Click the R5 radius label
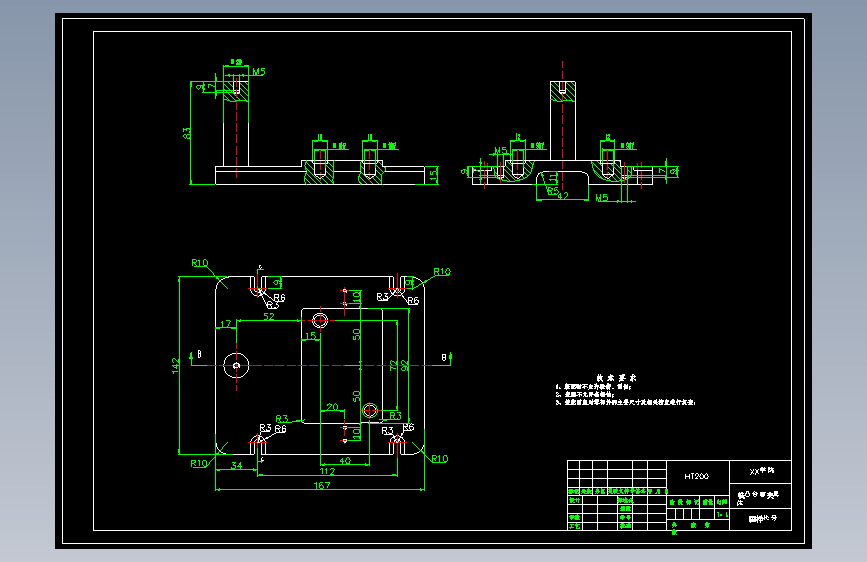 pos(552,190)
